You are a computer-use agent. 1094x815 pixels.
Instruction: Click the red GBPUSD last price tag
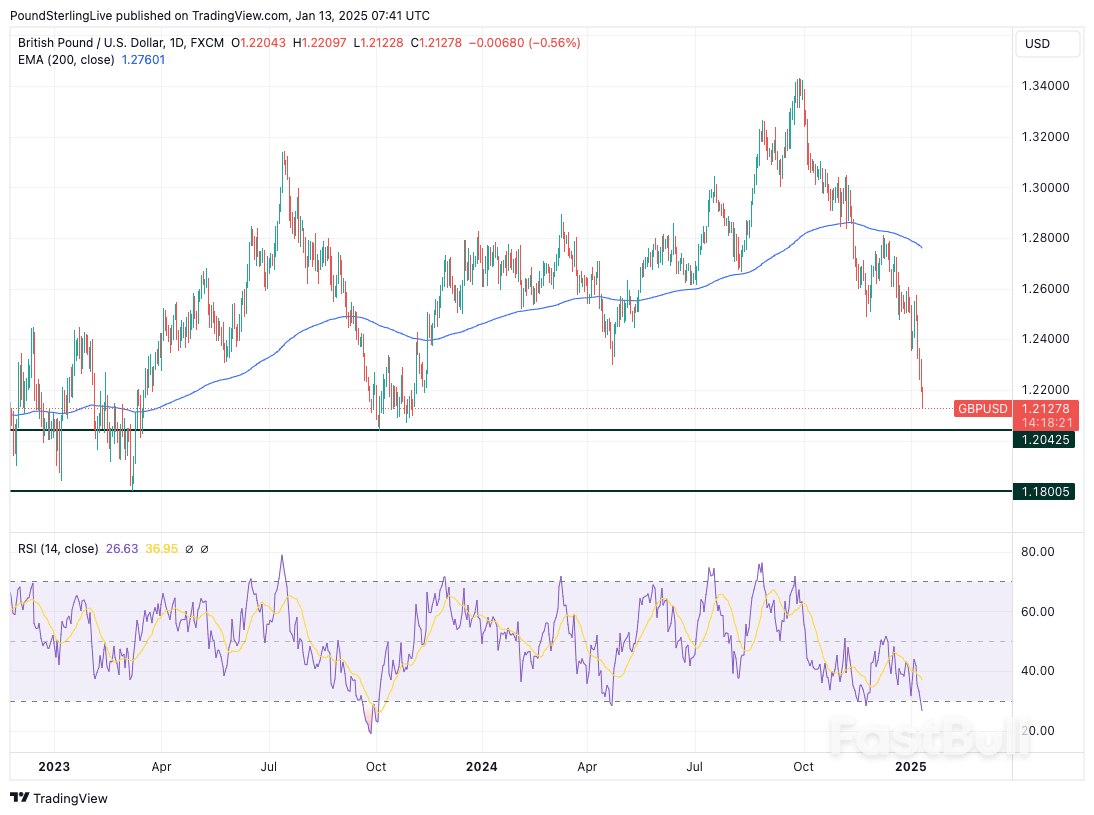982,409
